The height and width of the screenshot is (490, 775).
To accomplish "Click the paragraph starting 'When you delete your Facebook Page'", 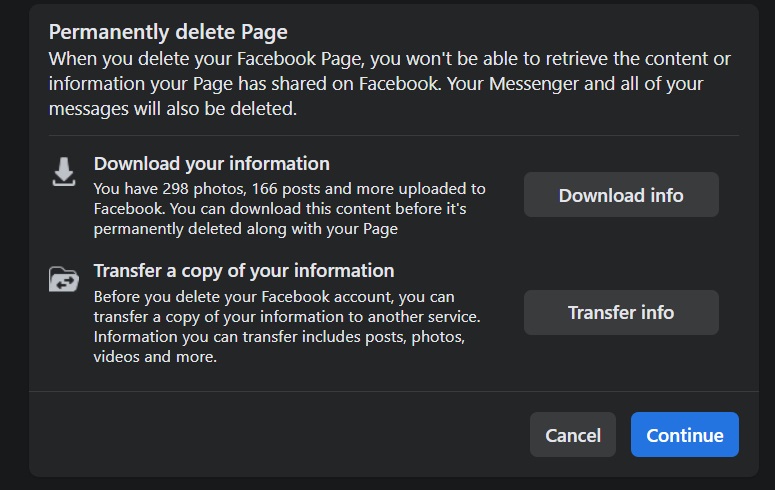I will point(389,84).
